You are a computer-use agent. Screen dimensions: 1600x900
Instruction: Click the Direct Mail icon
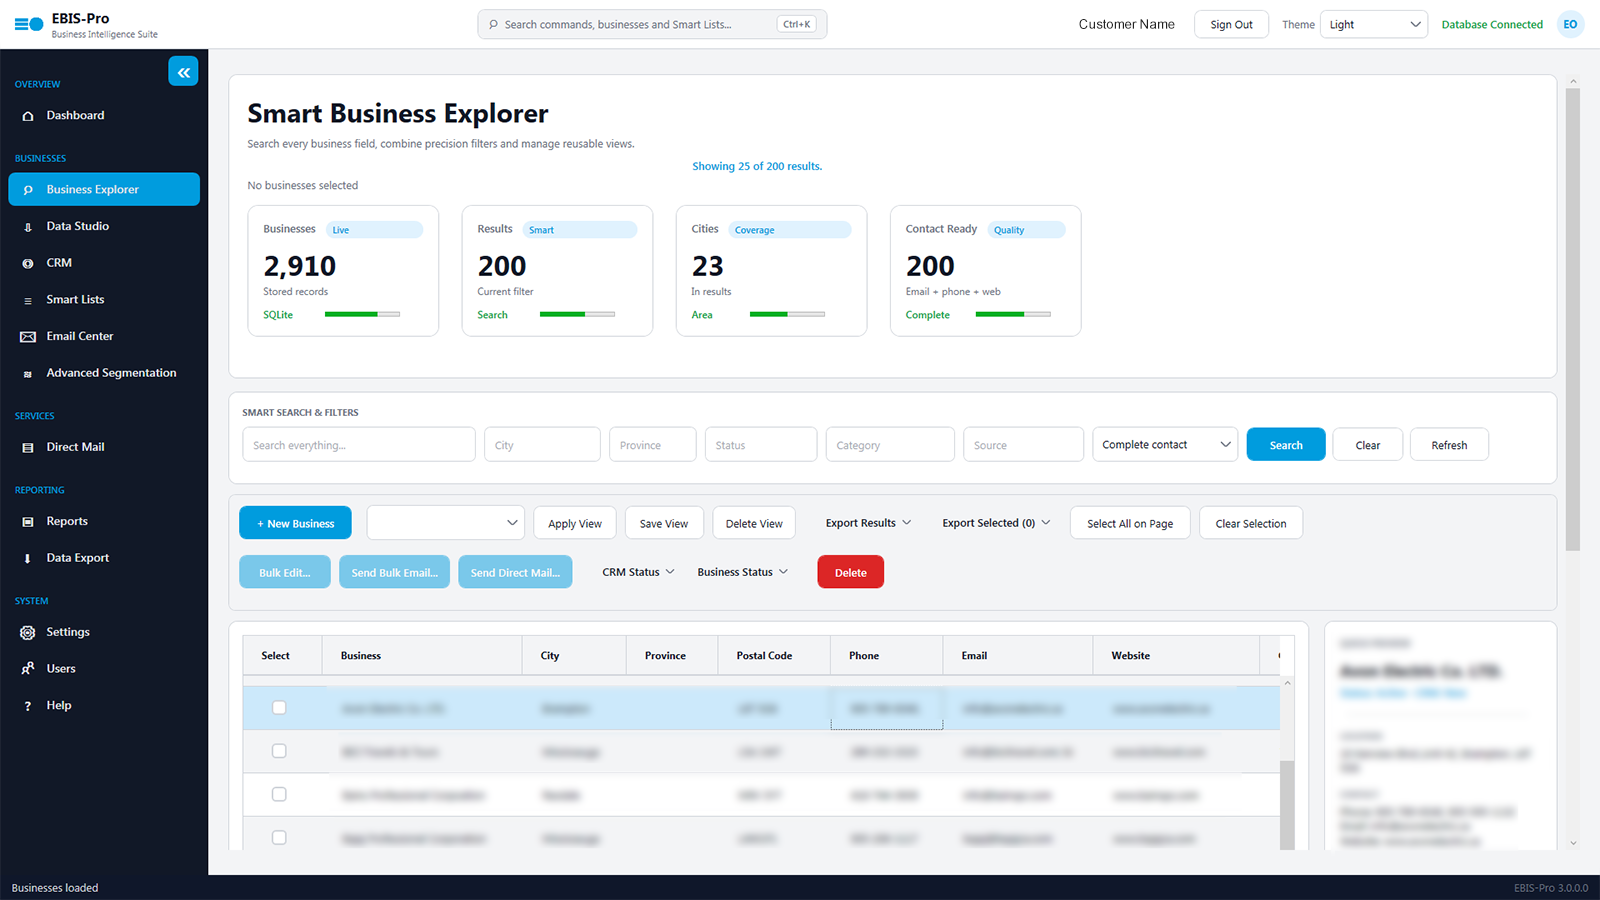click(28, 447)
